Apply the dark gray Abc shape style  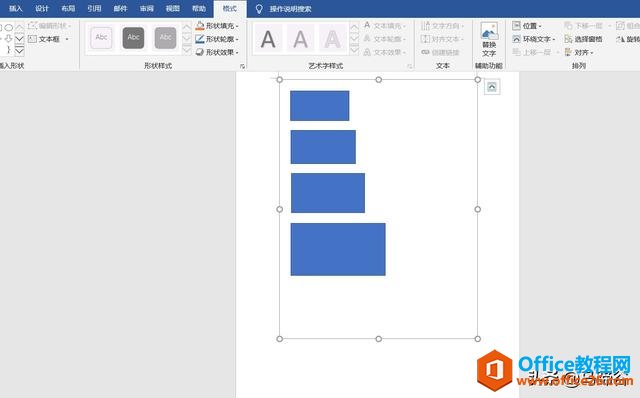click(133, 38)
